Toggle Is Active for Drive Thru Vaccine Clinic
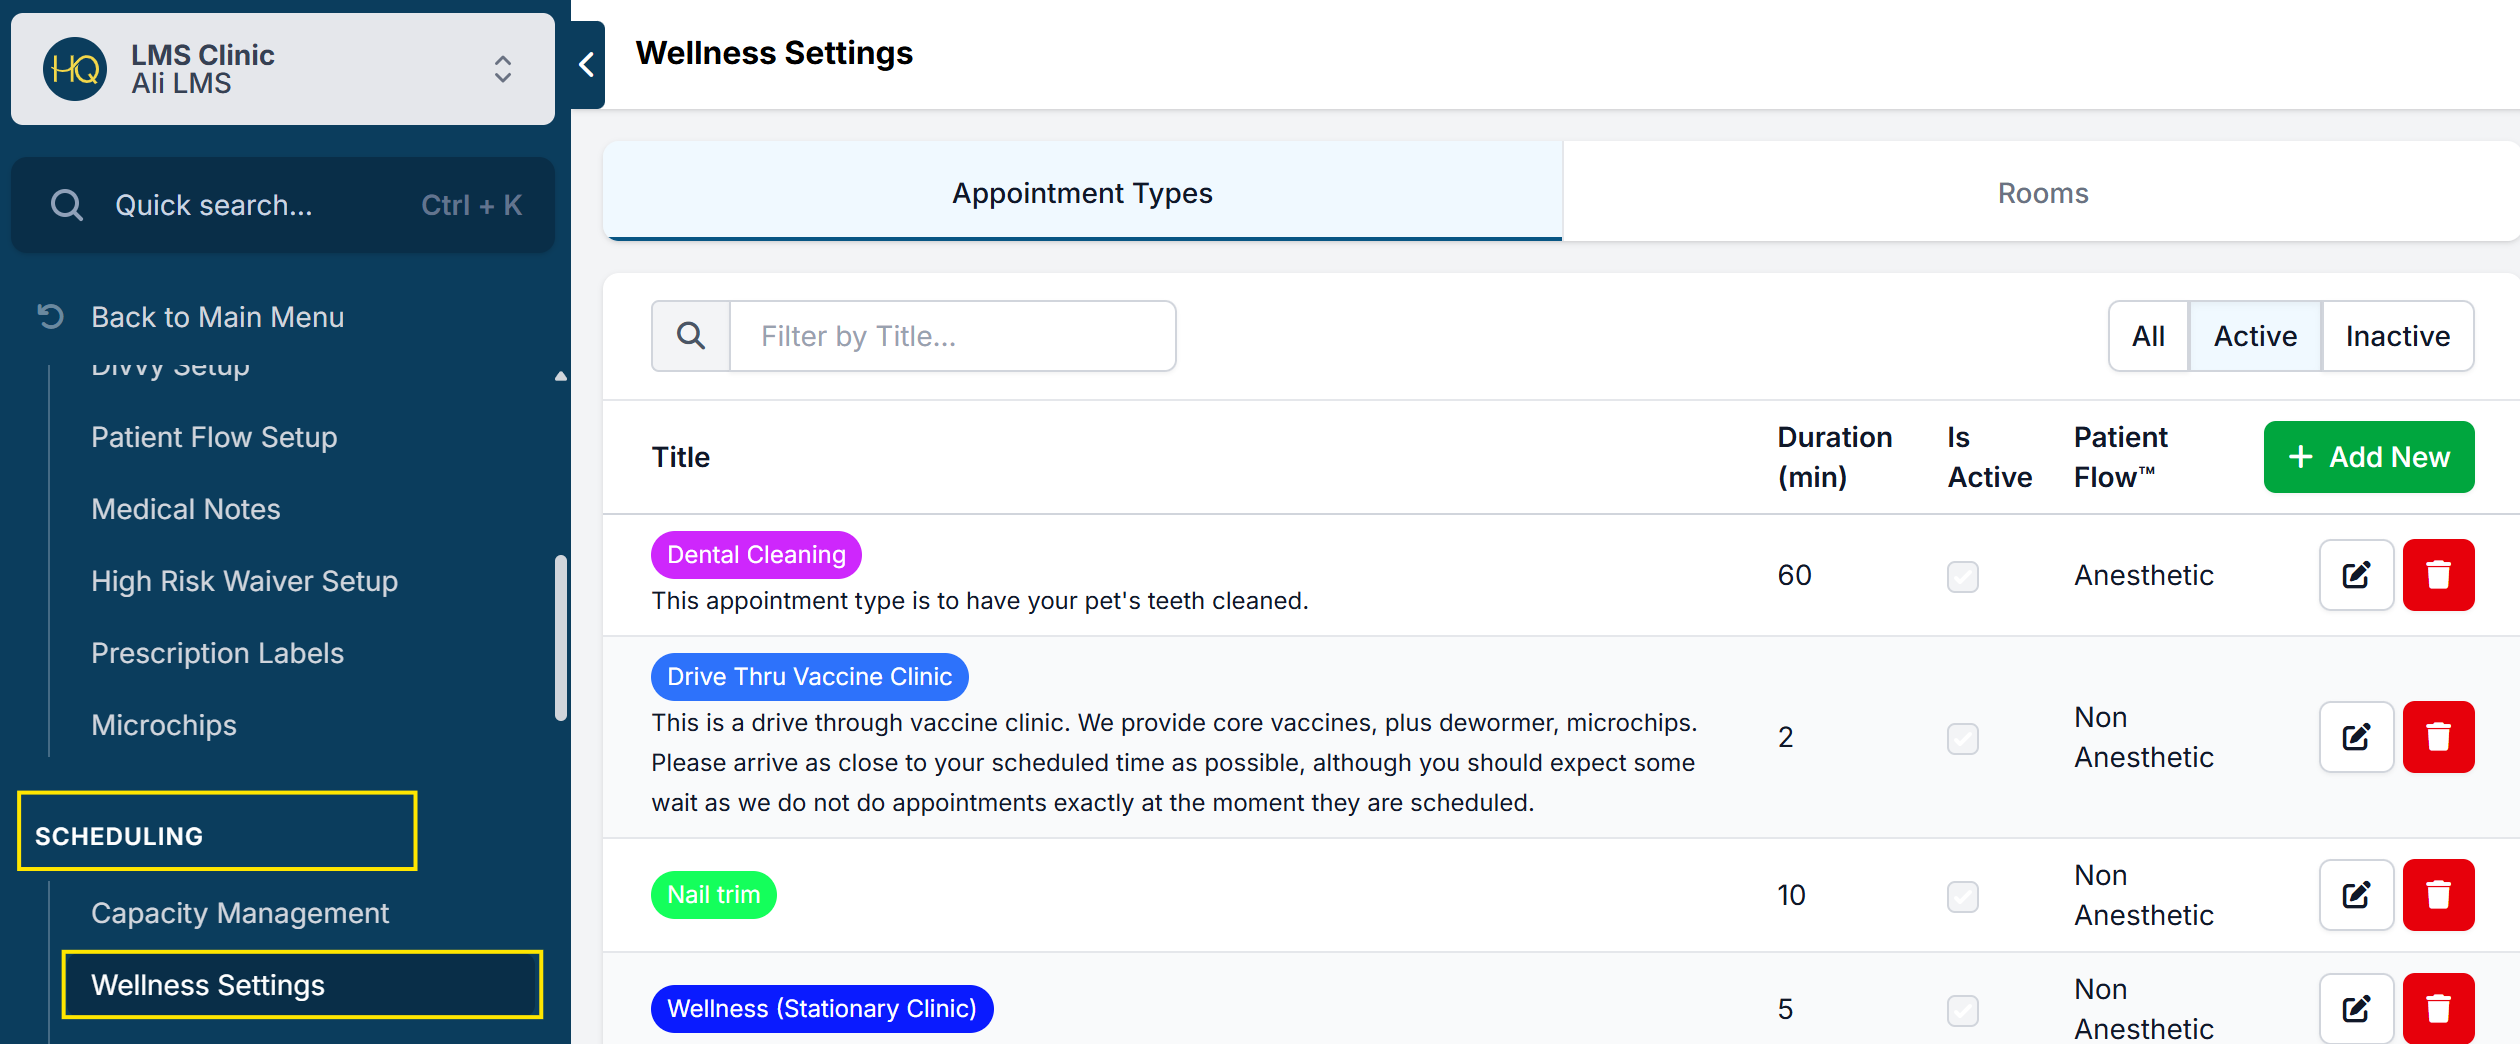 tap(1962, 738)
